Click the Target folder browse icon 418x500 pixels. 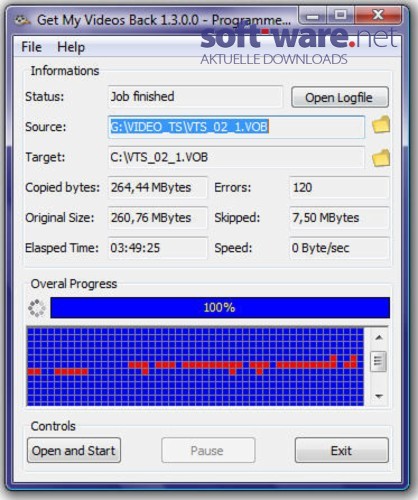click(x=381, y=158)
